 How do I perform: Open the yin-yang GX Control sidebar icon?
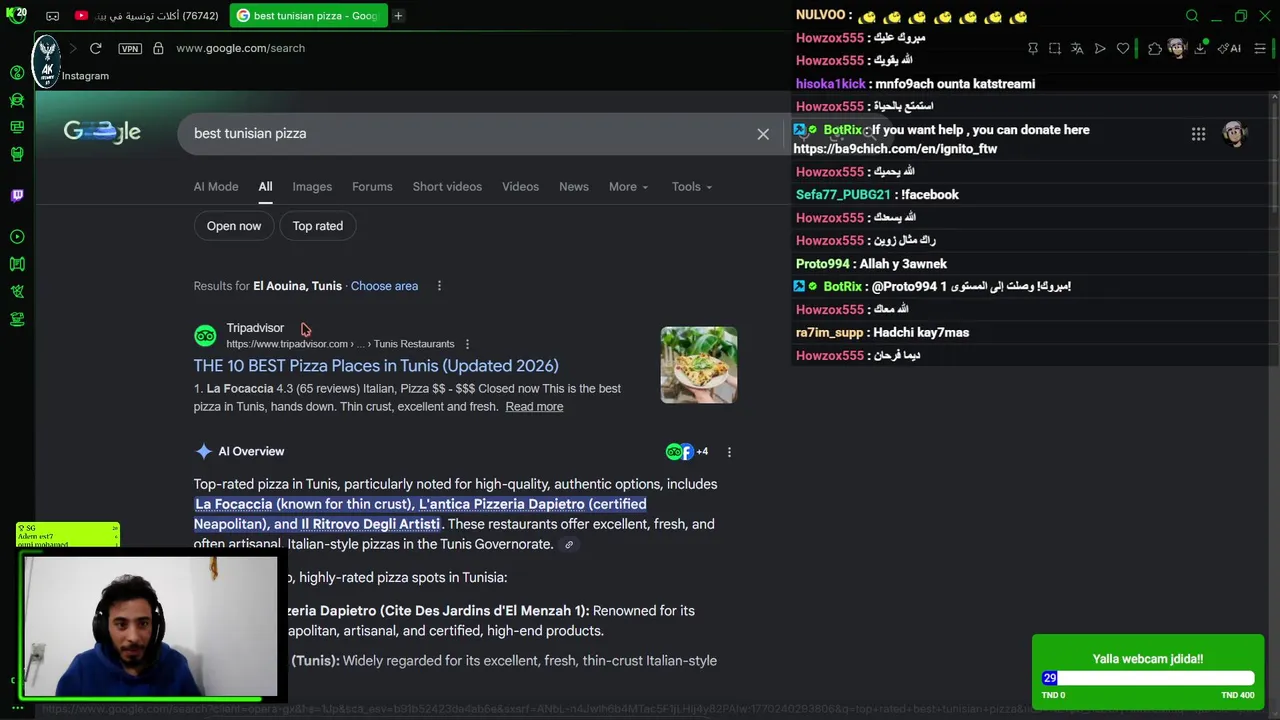(x=17, y=73)
